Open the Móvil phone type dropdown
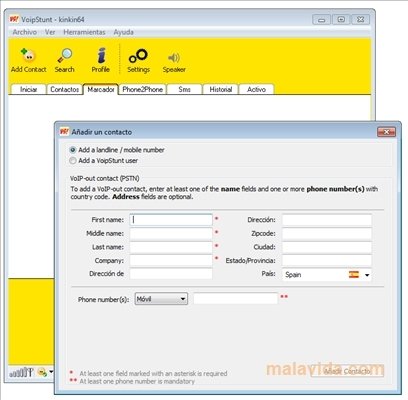The width and height of the screenshot is (408, 400). [x=161, y=299]
